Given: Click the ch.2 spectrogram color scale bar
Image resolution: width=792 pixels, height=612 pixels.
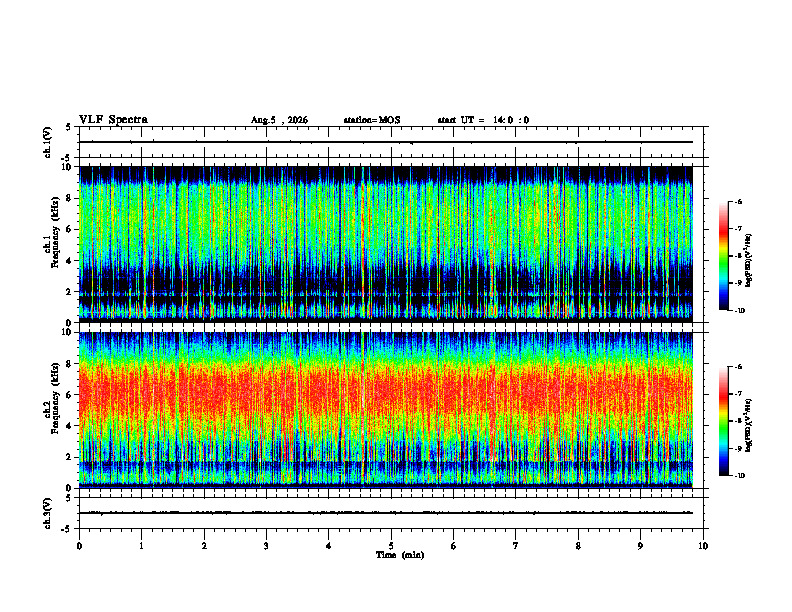Looking at the screenshot, I should pos(724,421).
